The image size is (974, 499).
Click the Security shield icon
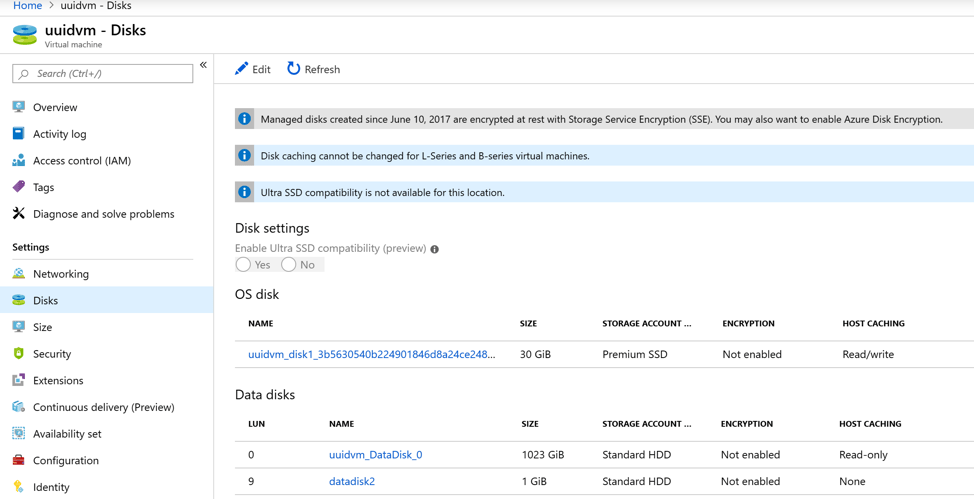click(x=19, y=354)
